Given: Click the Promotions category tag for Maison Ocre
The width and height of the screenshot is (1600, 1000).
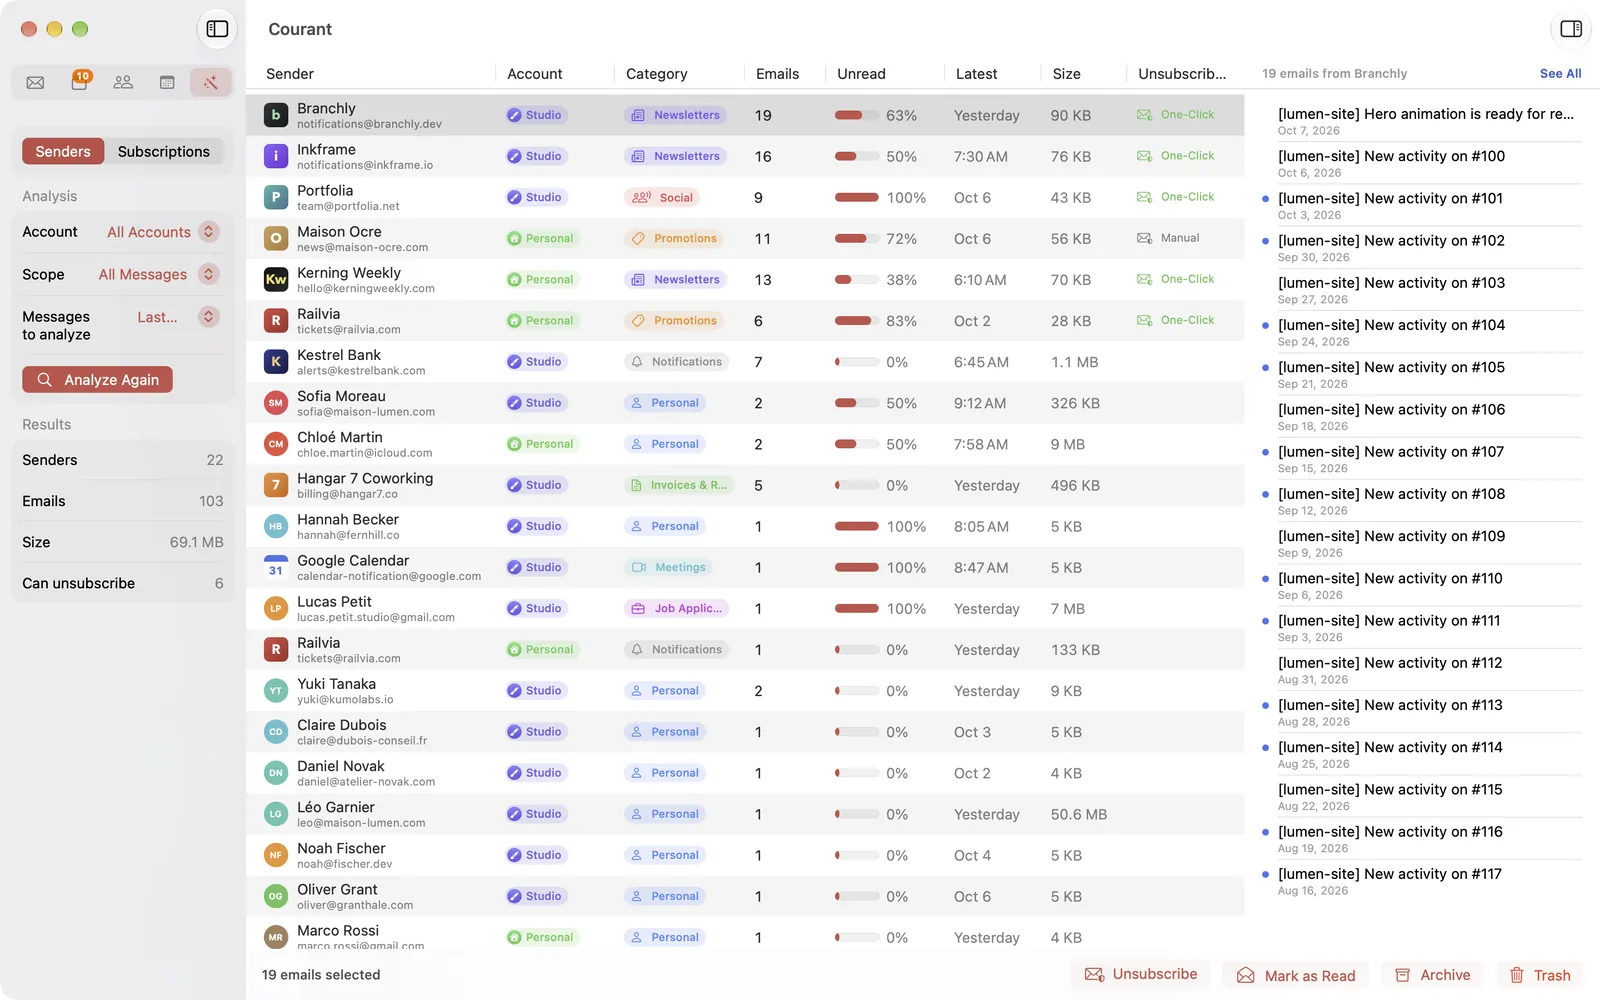Looking at the screenshot, I should (x=675, y=238).
